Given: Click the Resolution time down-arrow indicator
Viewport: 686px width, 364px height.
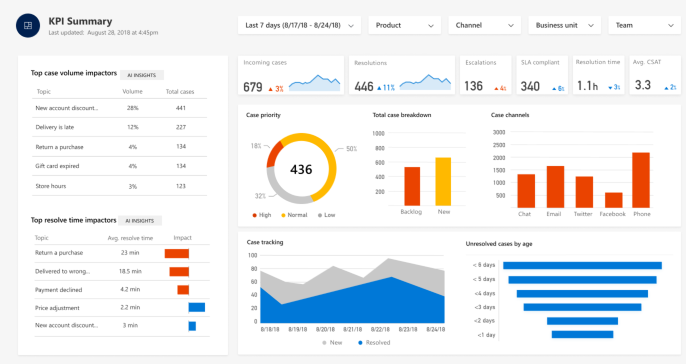Looking at the screenshot, I should (610, 88).
